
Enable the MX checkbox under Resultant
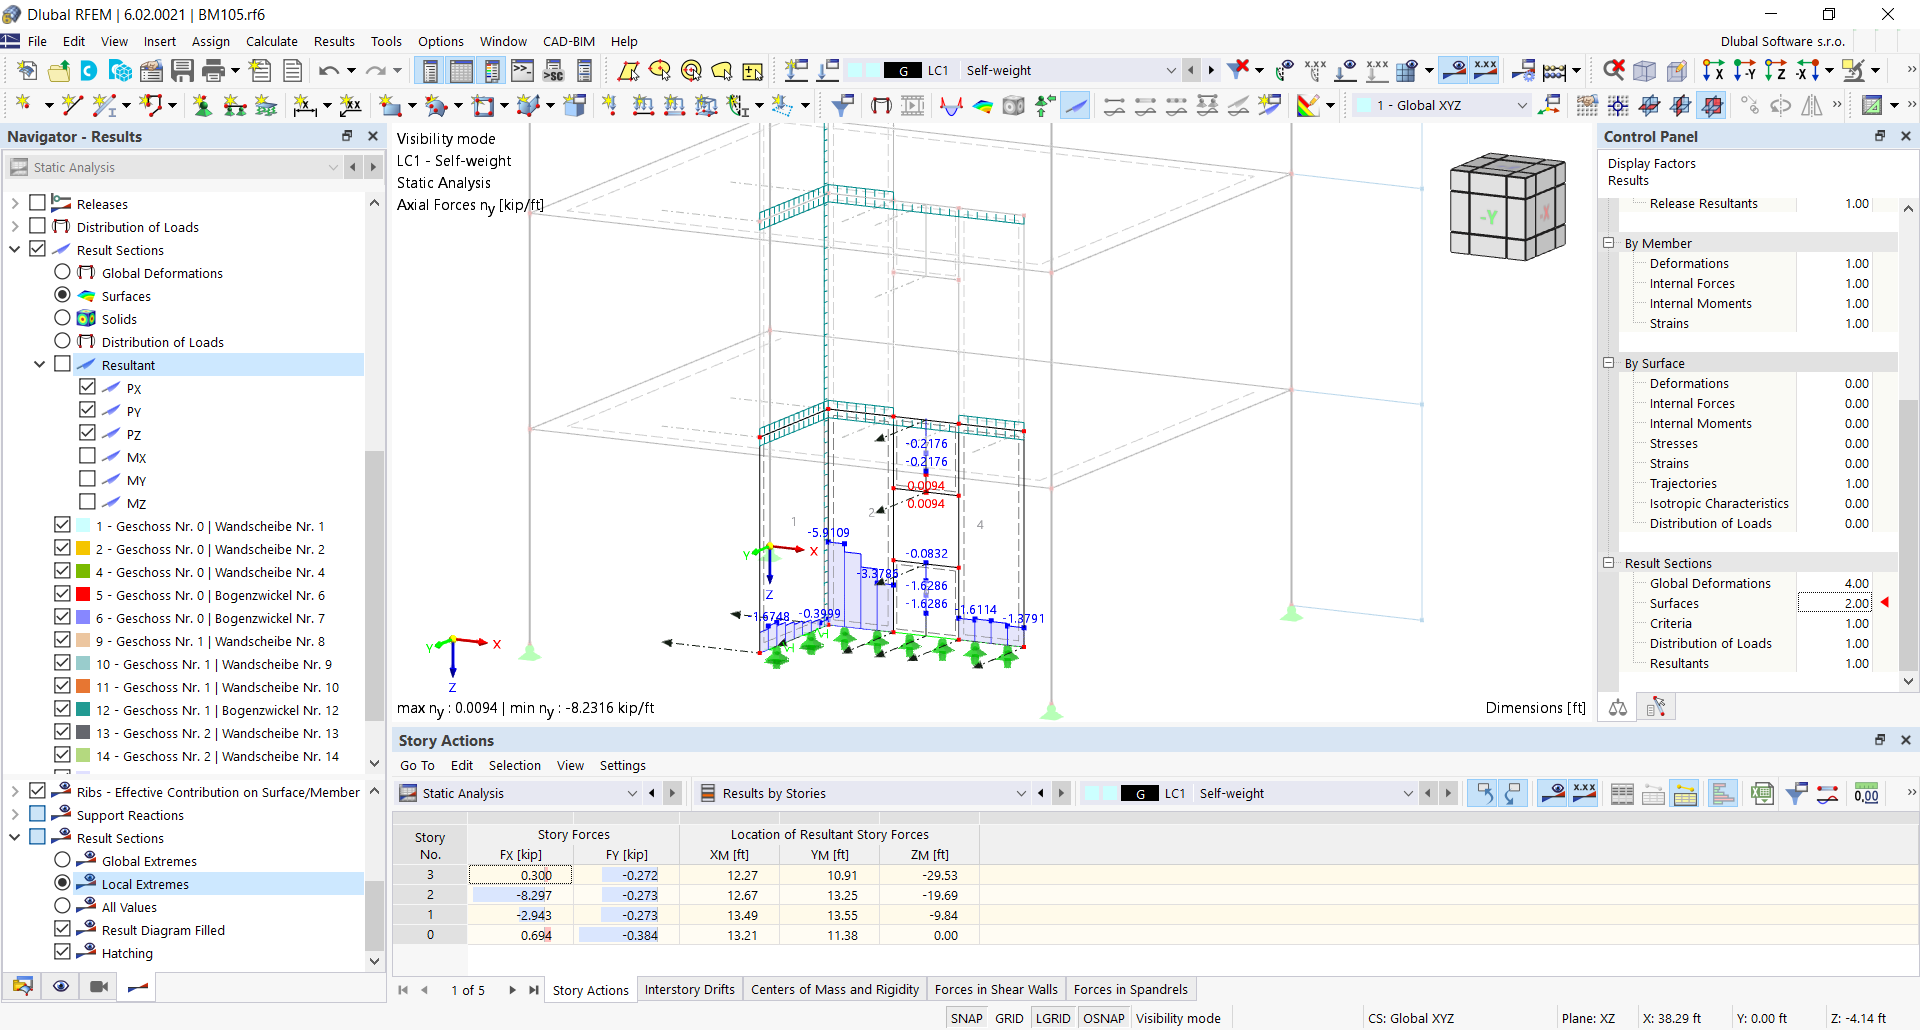coord(86,456)
